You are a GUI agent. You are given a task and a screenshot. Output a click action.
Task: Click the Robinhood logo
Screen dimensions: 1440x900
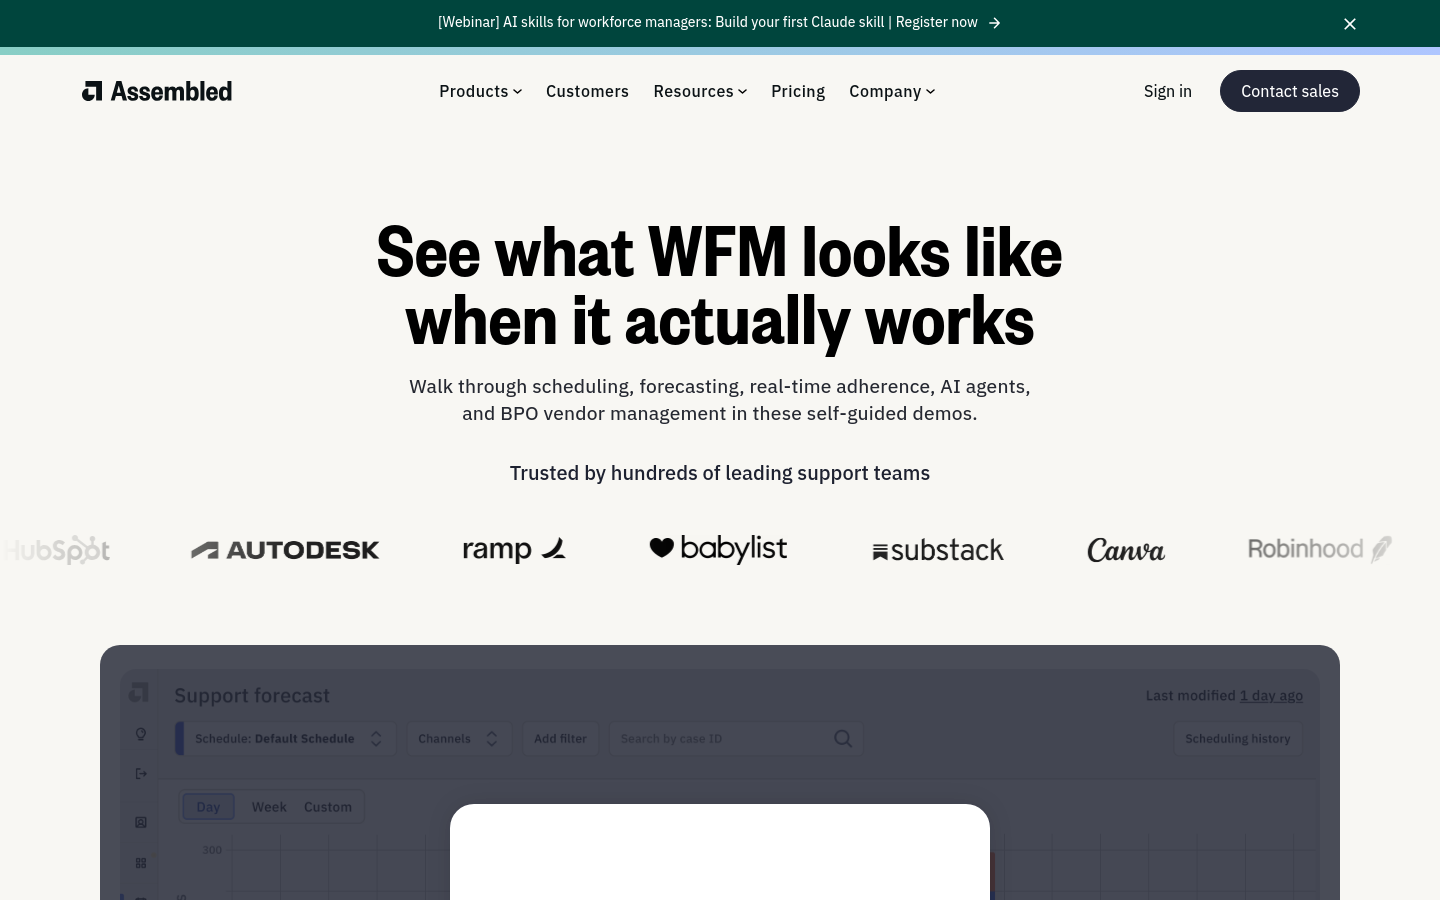(1320, 549)
